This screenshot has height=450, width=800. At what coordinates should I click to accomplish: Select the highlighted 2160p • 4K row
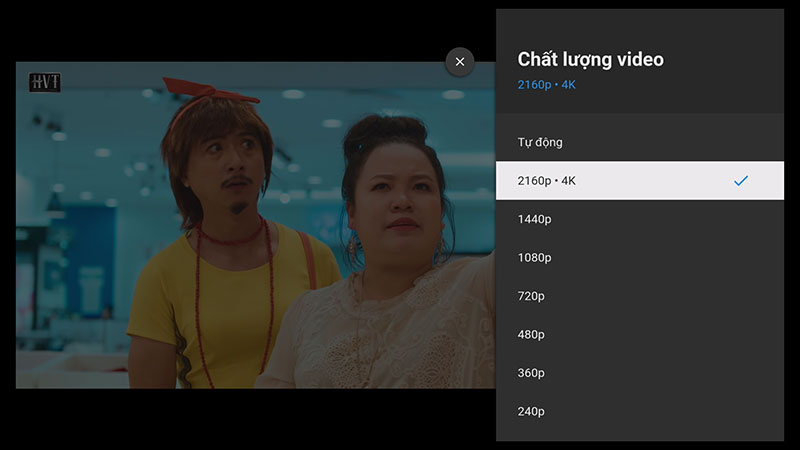(x=640, y=181)
